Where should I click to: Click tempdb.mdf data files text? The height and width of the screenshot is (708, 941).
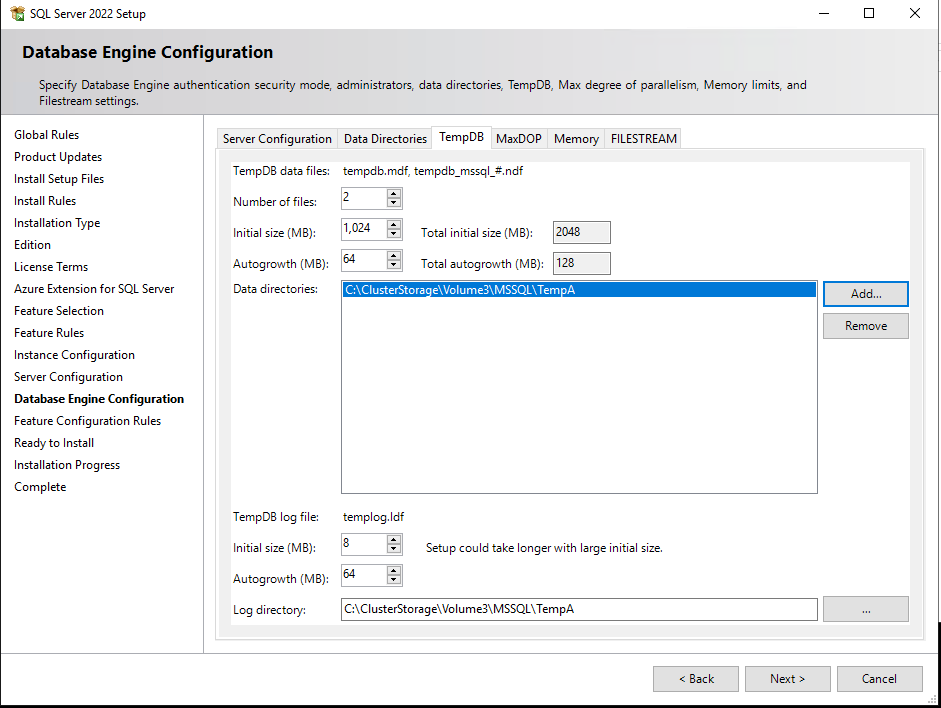(433, 171)
